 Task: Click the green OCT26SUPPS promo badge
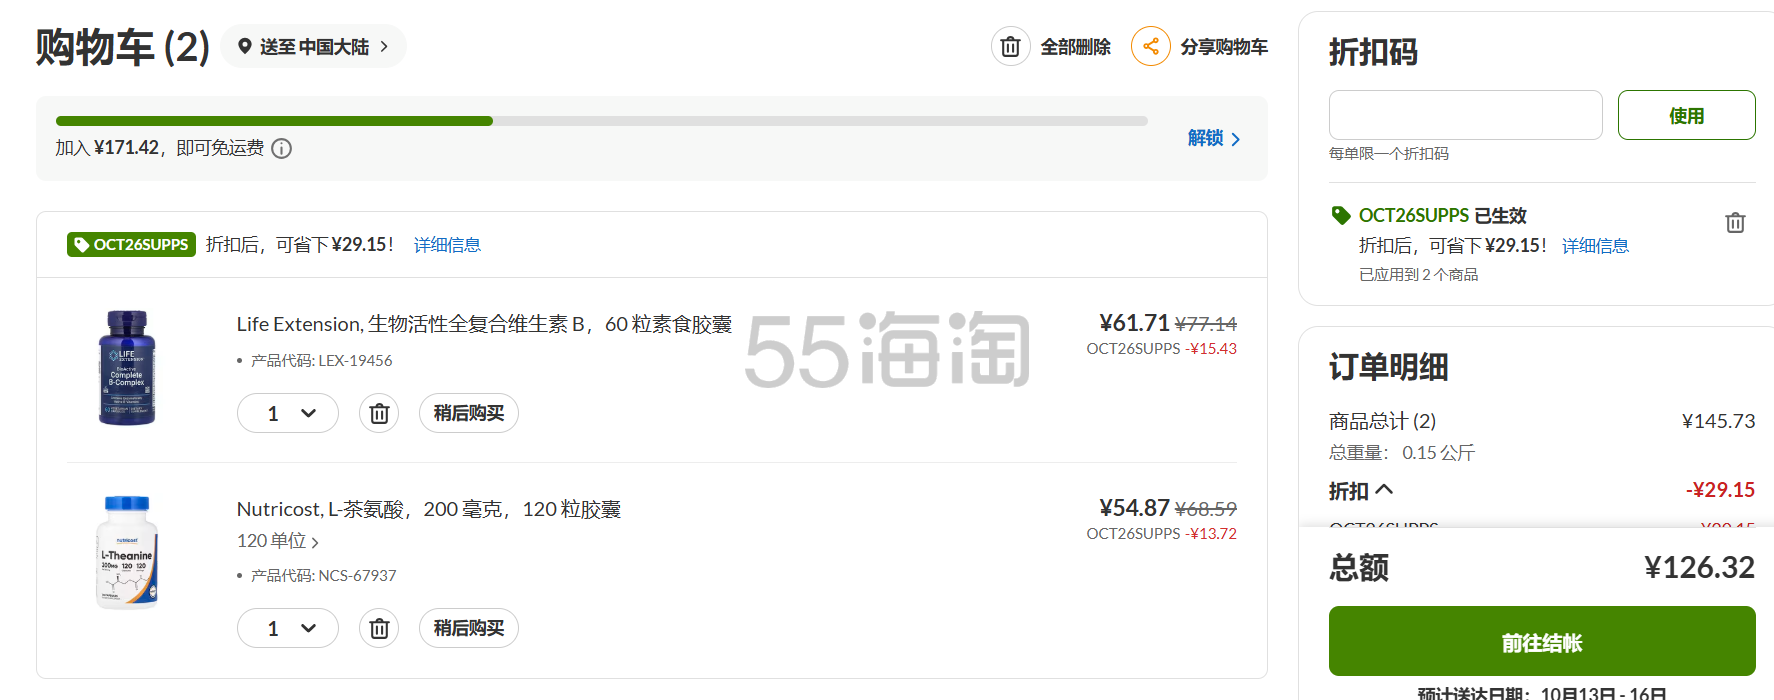click(x=131, y=245)
